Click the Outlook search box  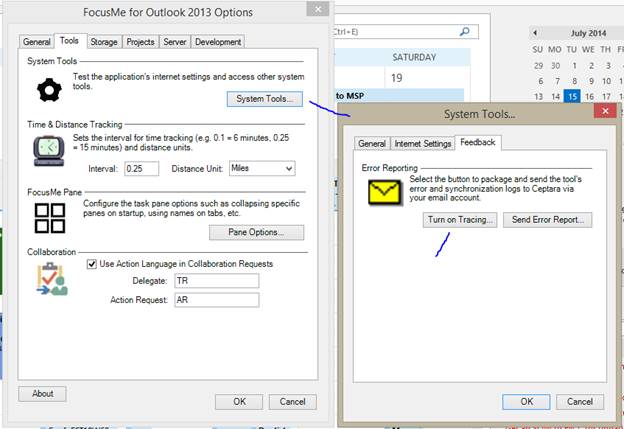tap(405, 32)
